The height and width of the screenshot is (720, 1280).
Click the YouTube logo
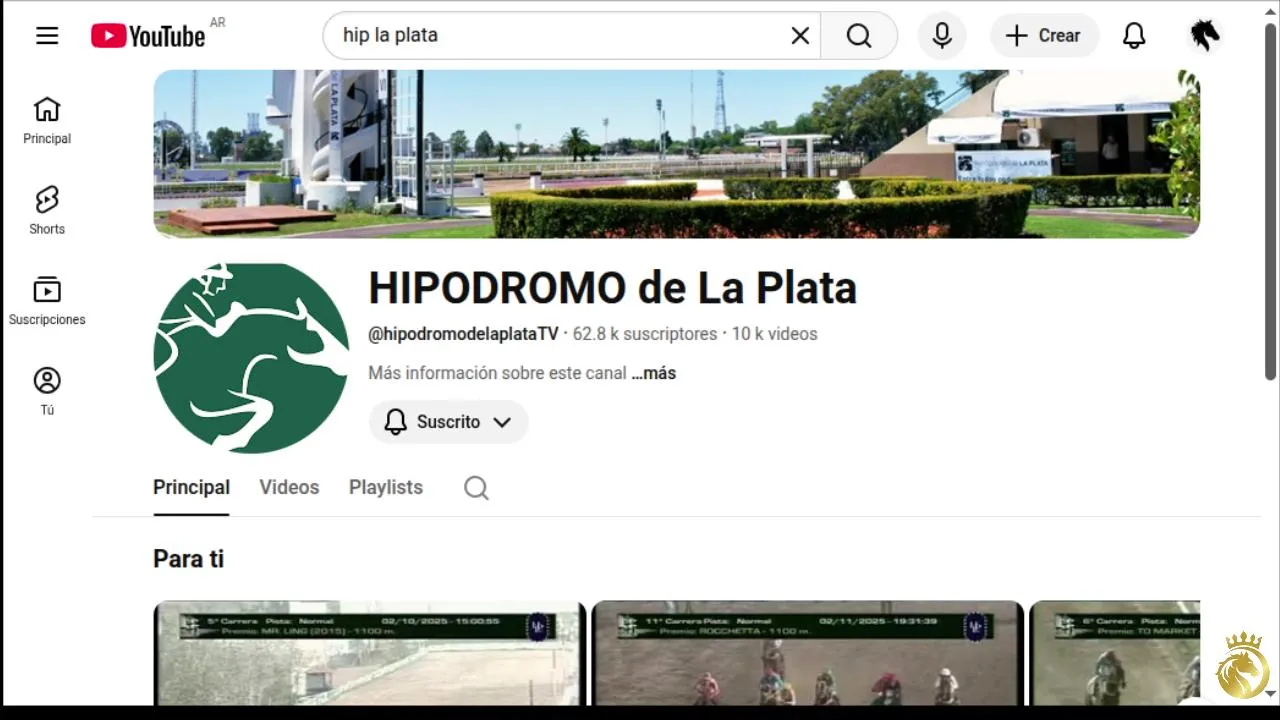point(148,36)
